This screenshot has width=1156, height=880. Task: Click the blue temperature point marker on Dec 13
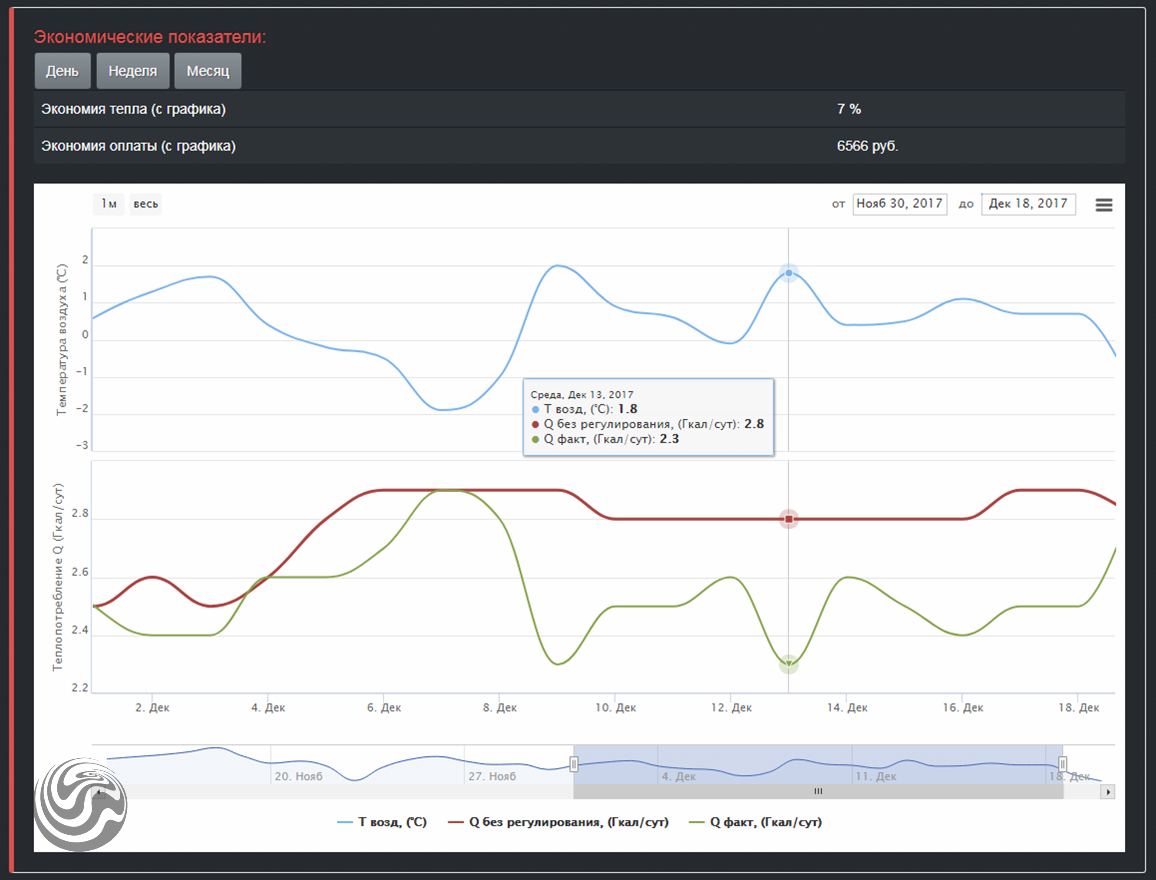point(789,273)
